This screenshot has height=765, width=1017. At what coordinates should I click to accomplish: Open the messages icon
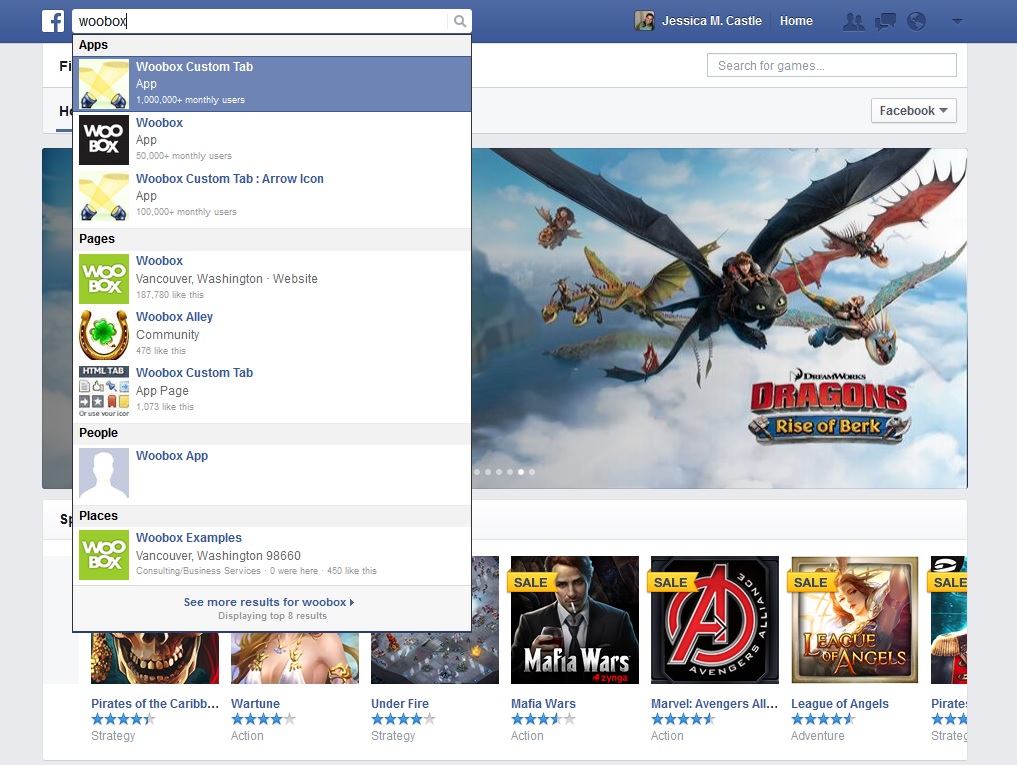pyautogui.click(x=885, y=21)
